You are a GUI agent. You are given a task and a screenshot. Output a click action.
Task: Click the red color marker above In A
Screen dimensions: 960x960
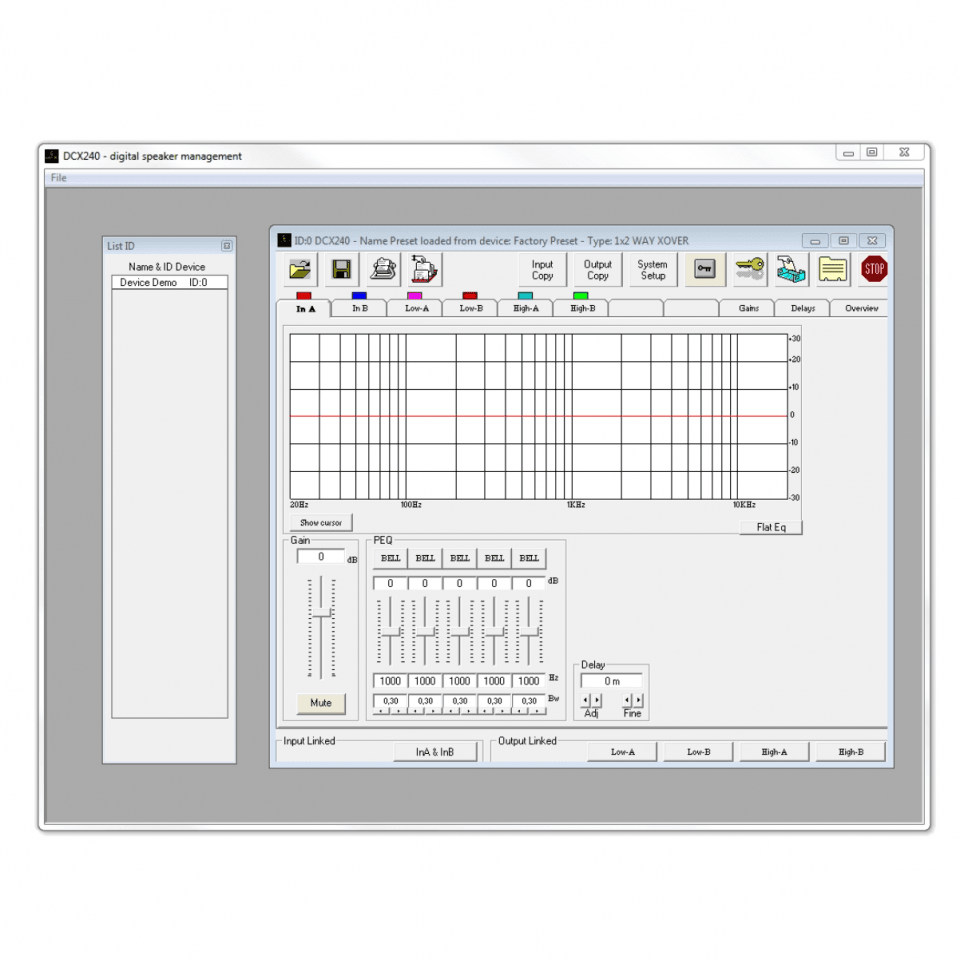point(304,296)
